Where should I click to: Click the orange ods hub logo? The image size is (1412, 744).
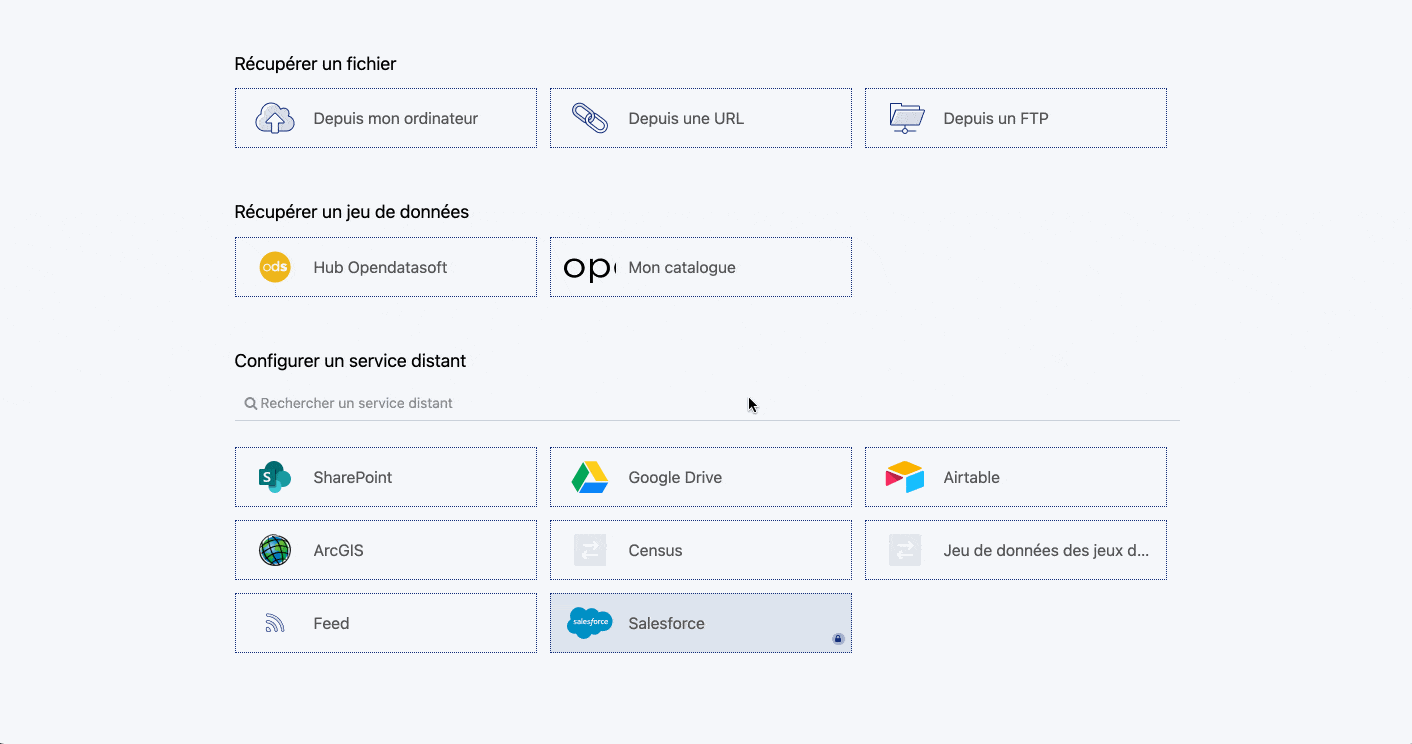[x=275, y=267]
